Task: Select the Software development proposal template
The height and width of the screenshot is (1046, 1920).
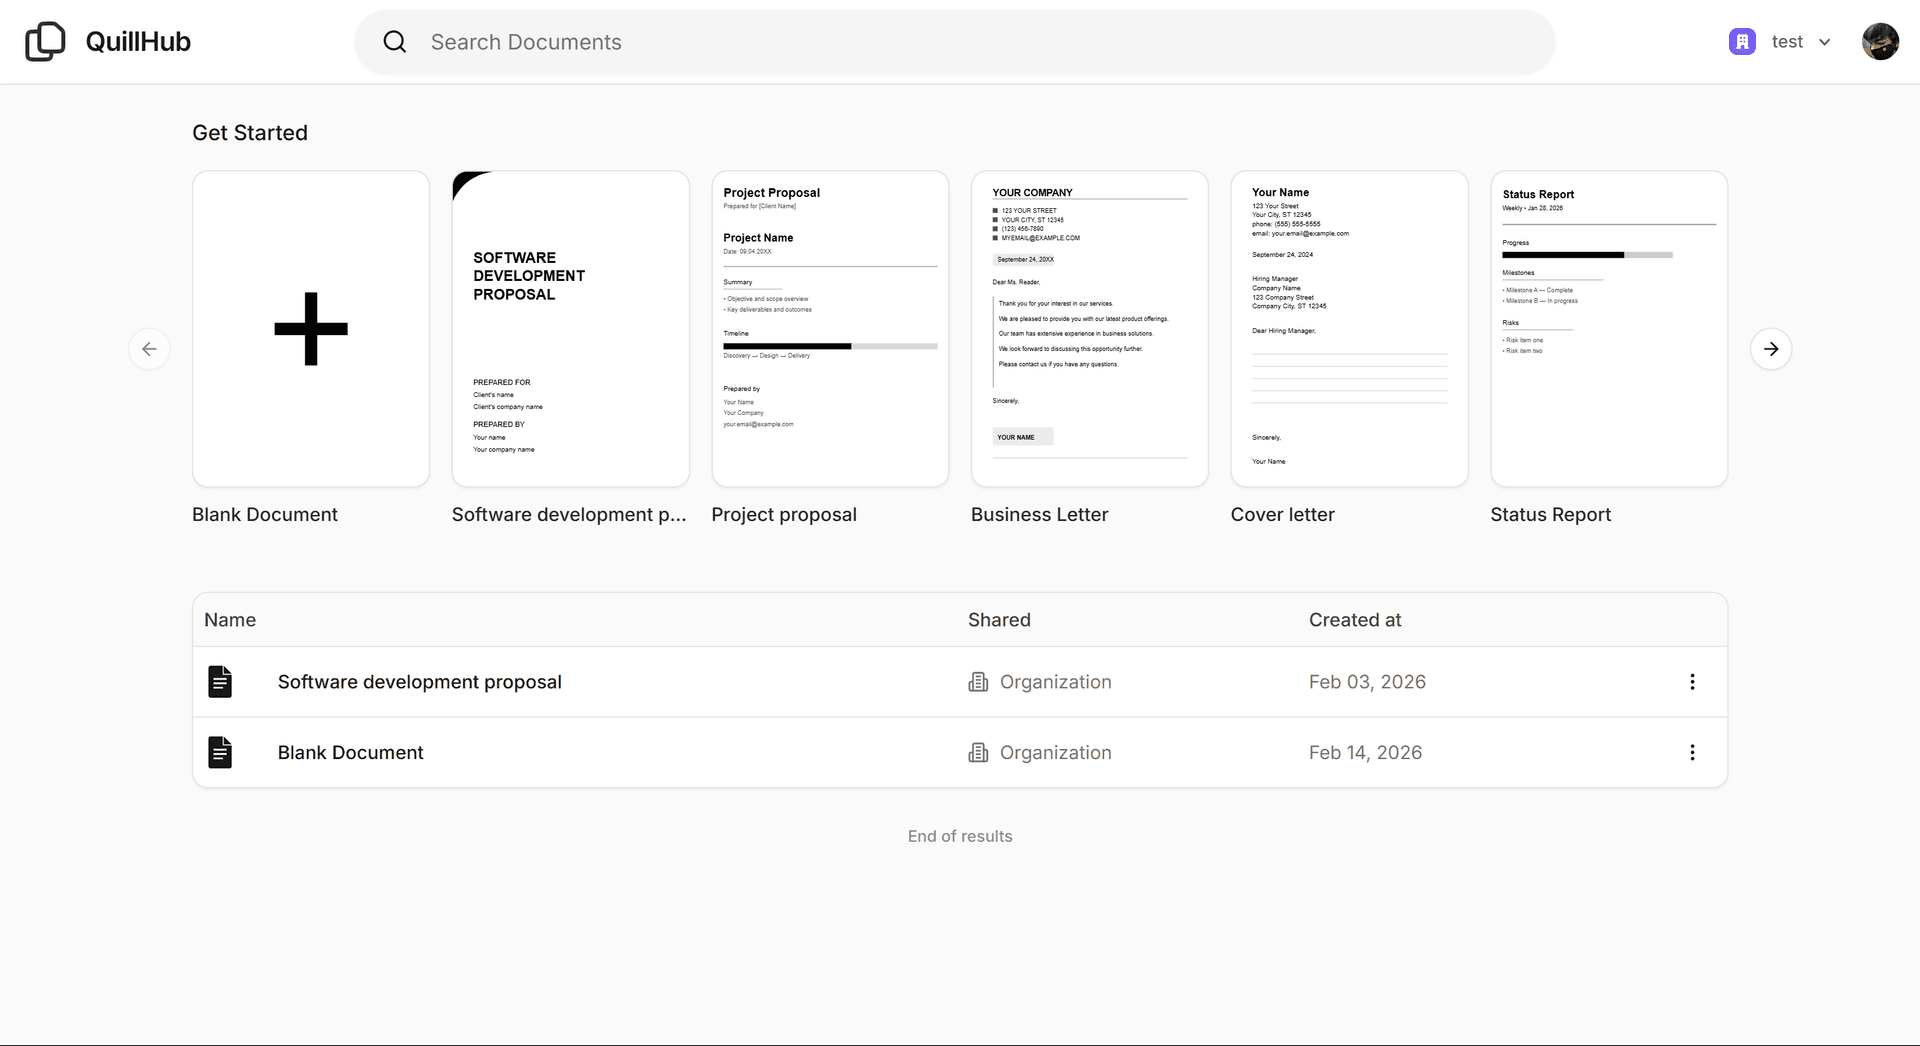Action: (x=570, y=329)
